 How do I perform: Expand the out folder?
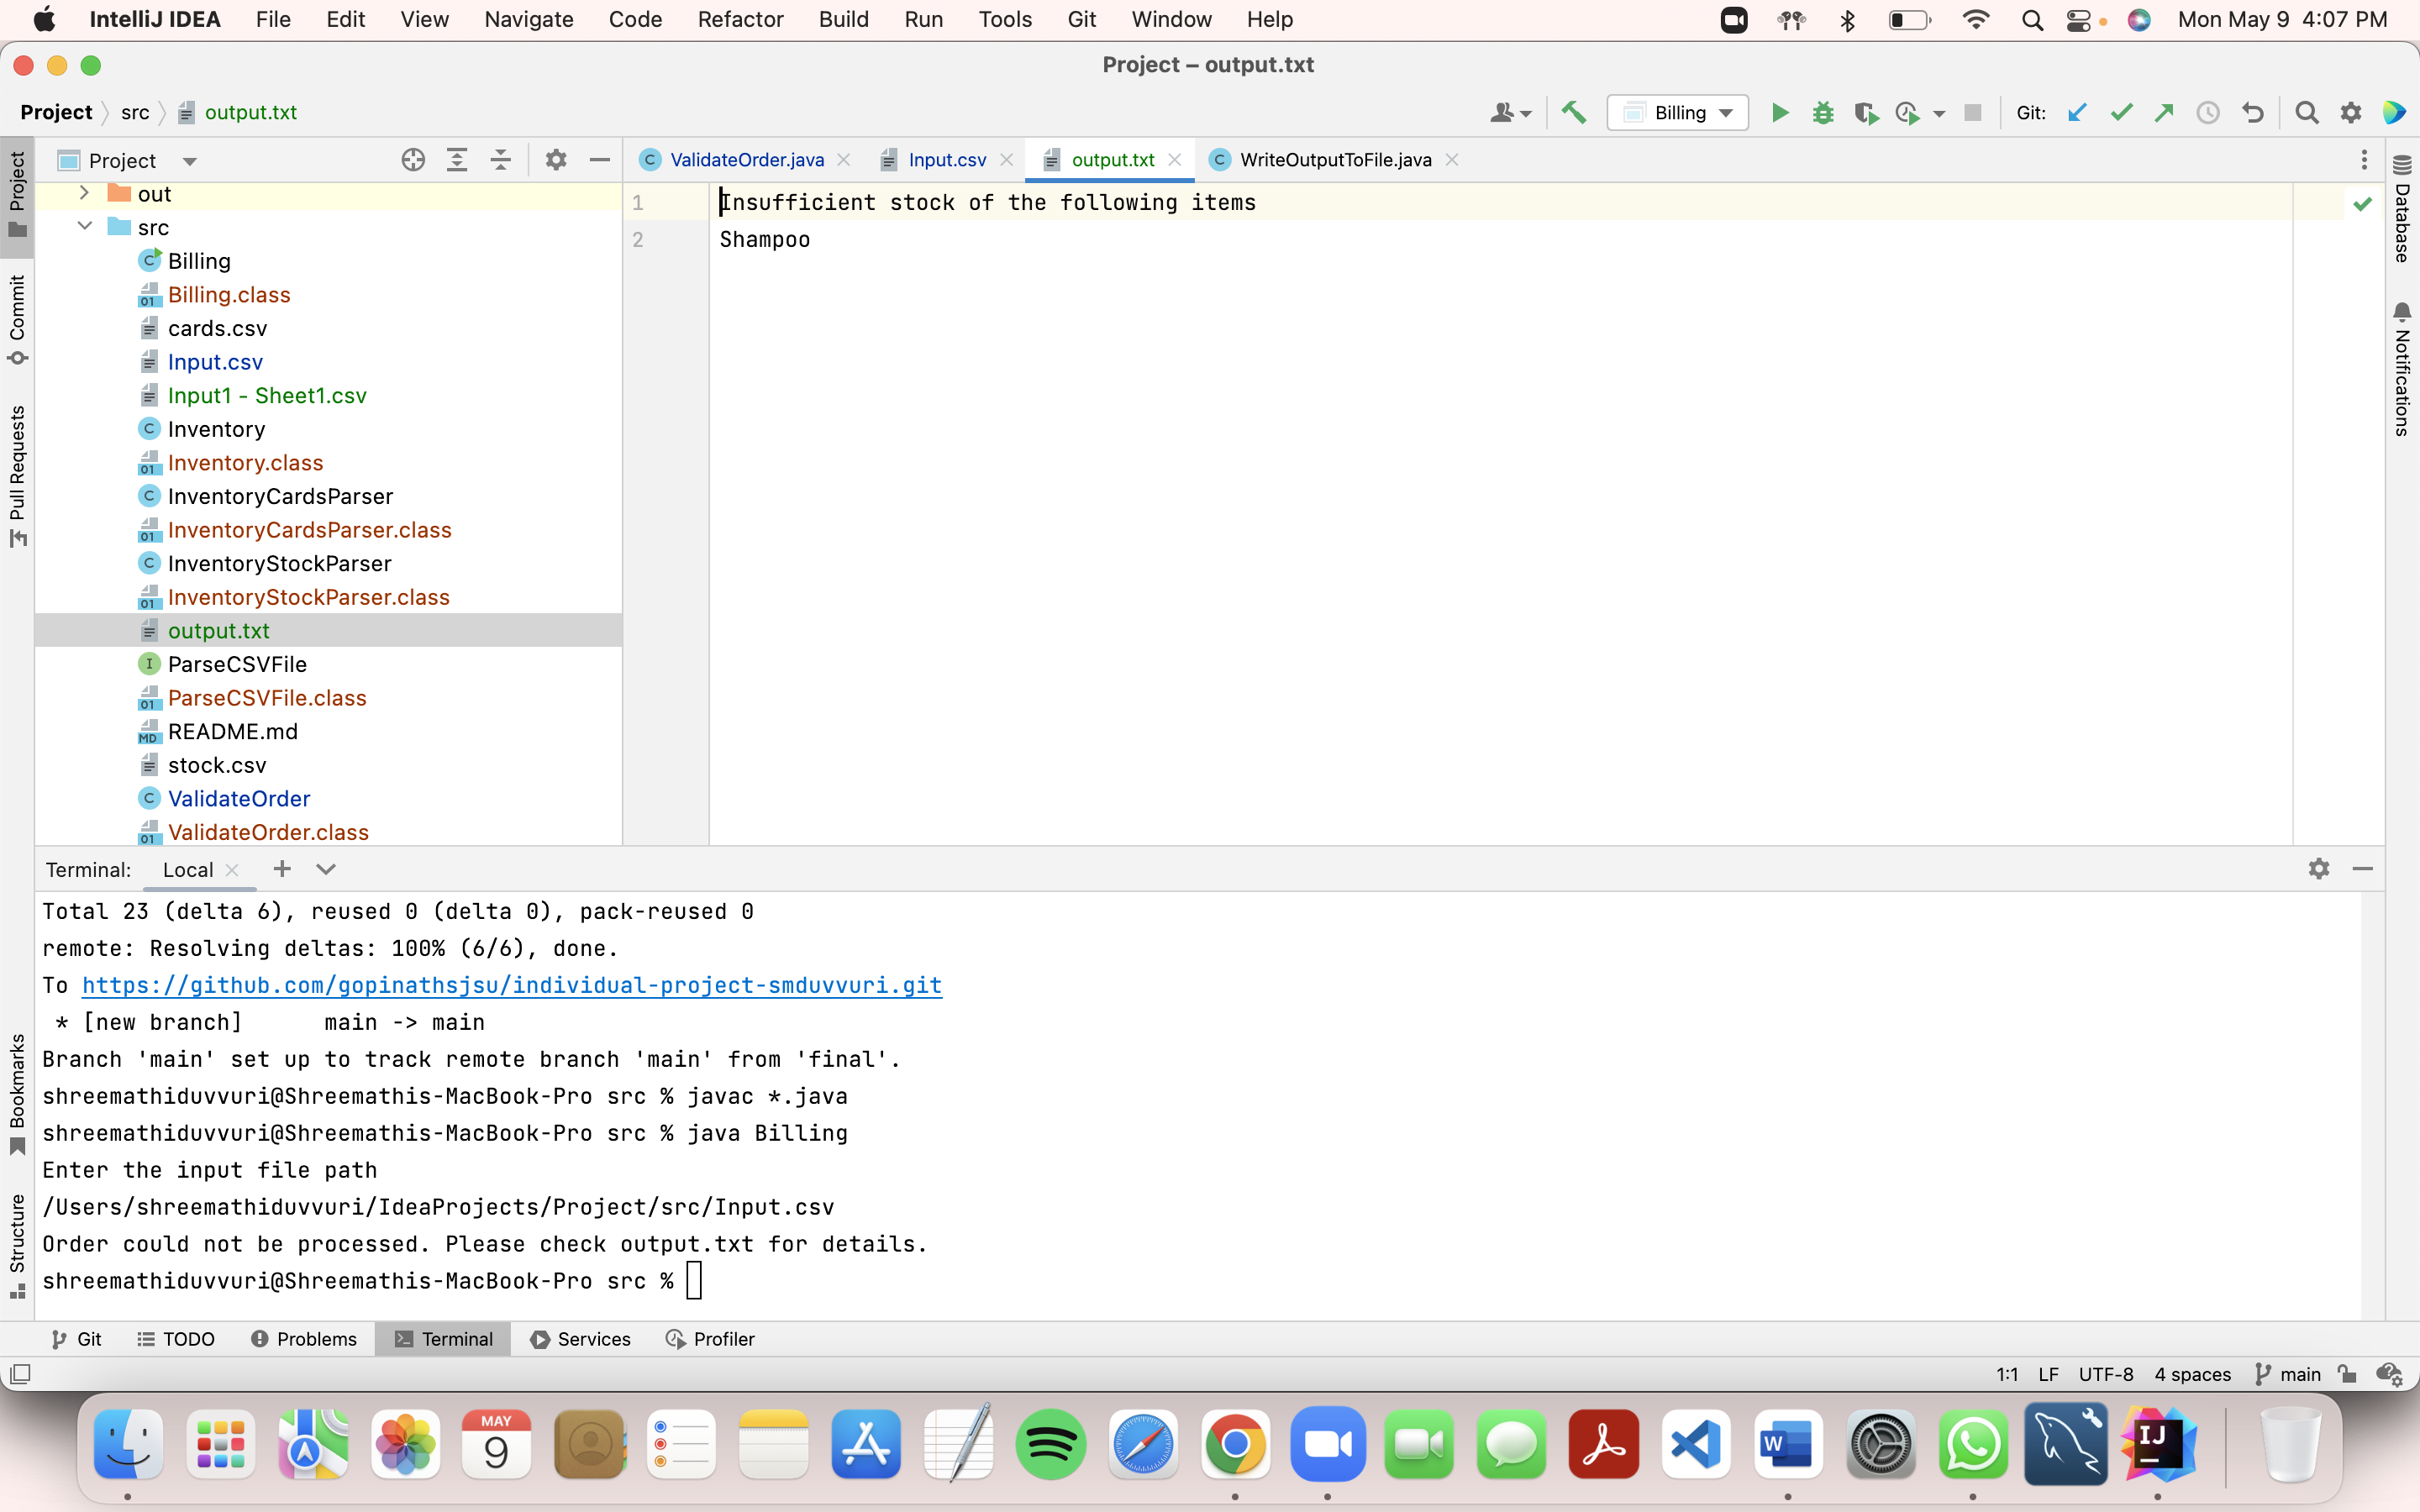(85, 193)
